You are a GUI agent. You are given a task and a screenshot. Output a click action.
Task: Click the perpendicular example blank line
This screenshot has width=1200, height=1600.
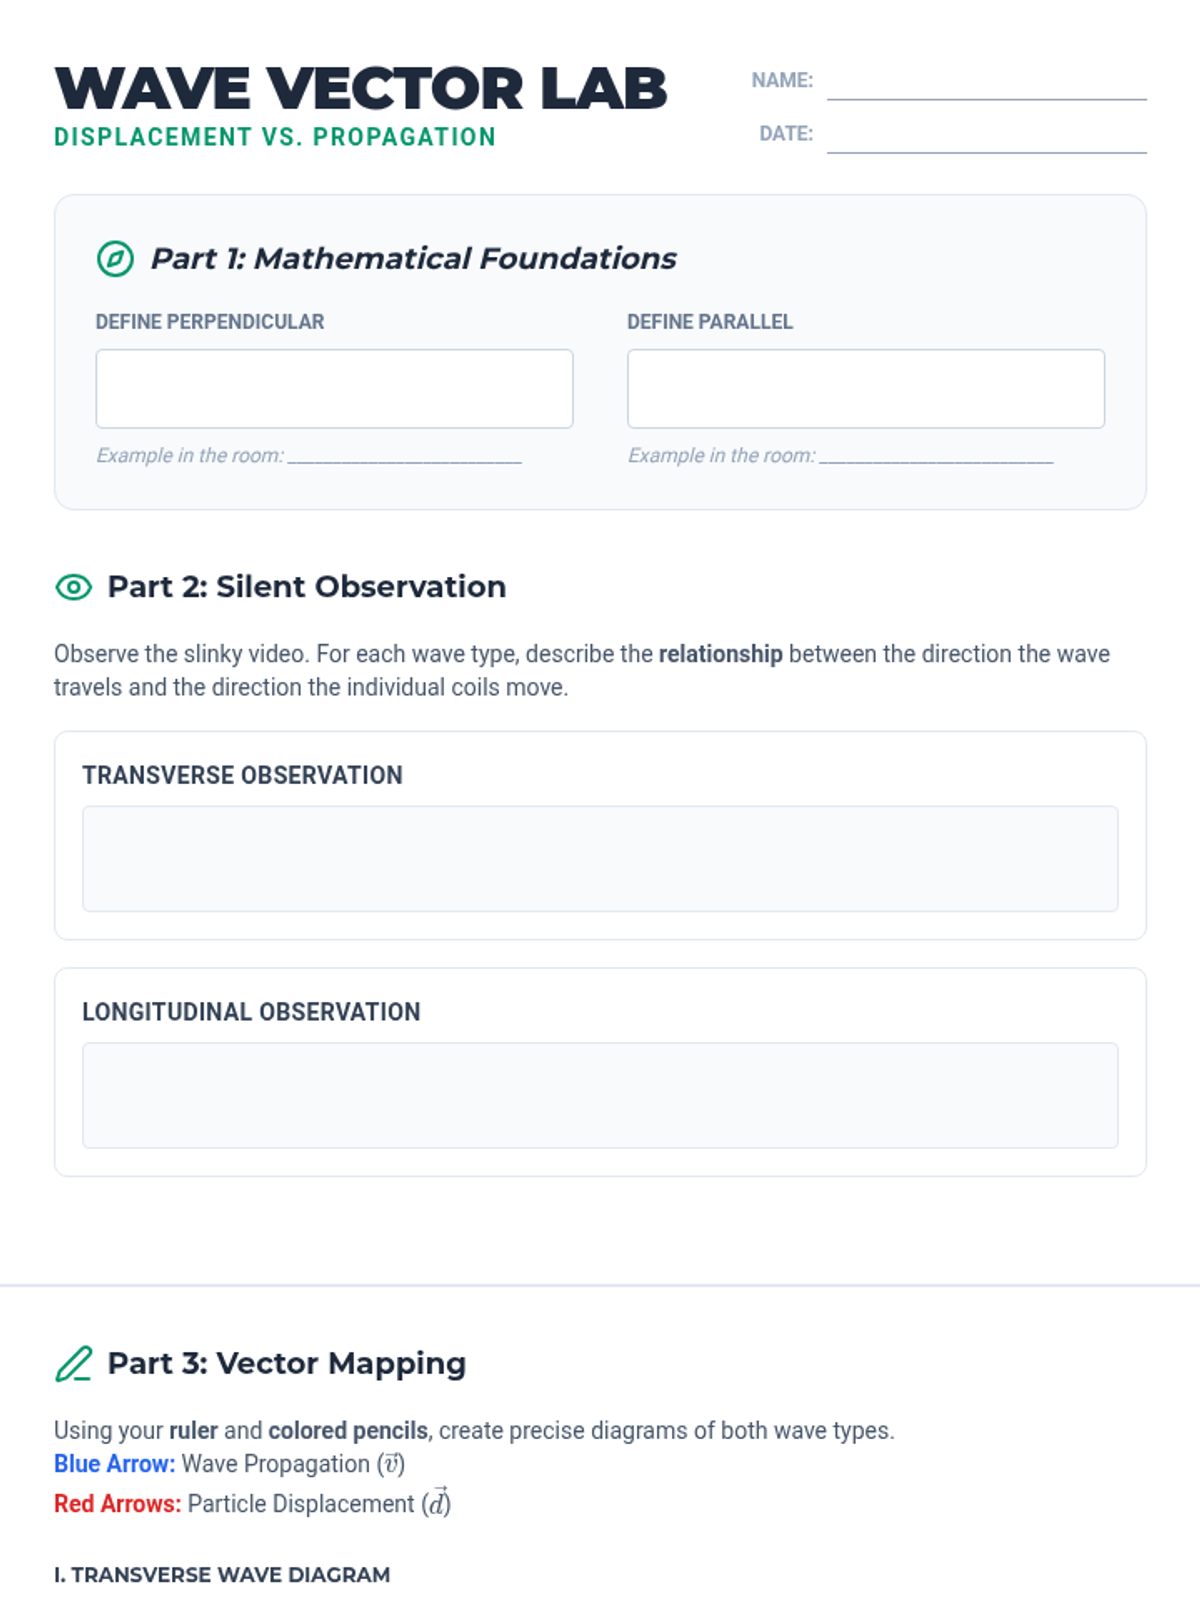(405, 456)
